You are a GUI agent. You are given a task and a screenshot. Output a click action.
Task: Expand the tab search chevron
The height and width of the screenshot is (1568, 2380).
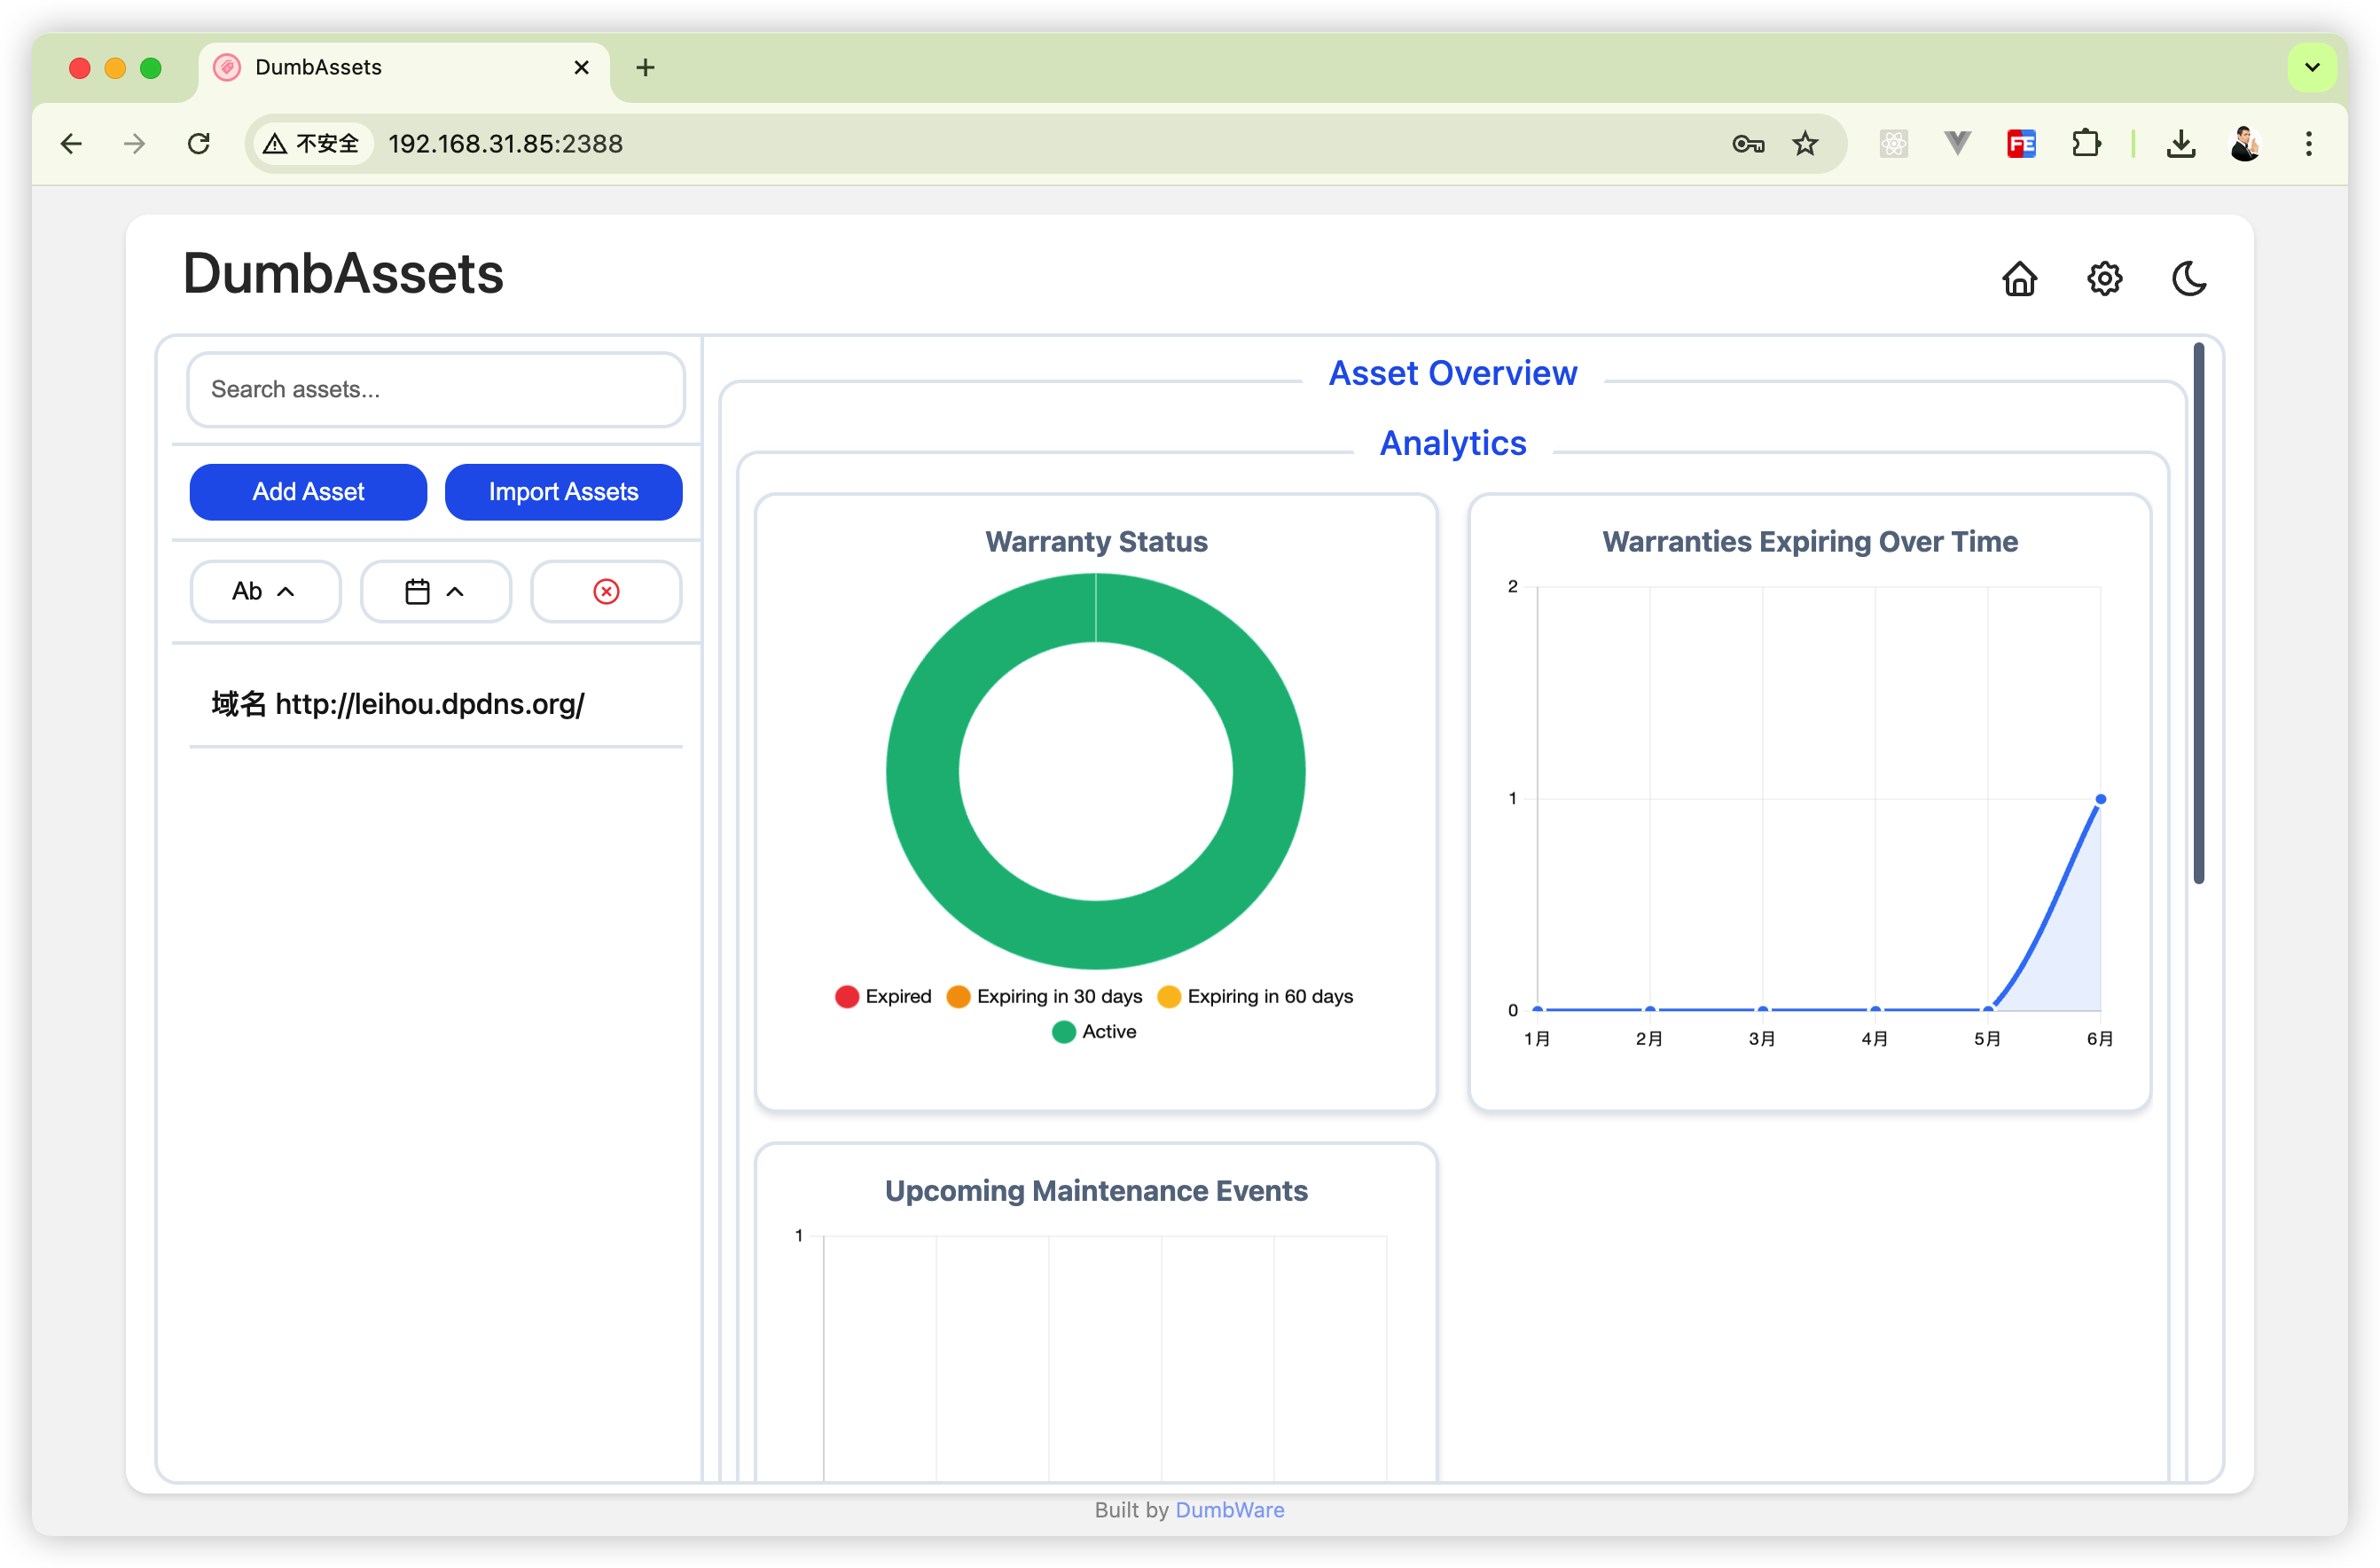[x=2312, y=67]
